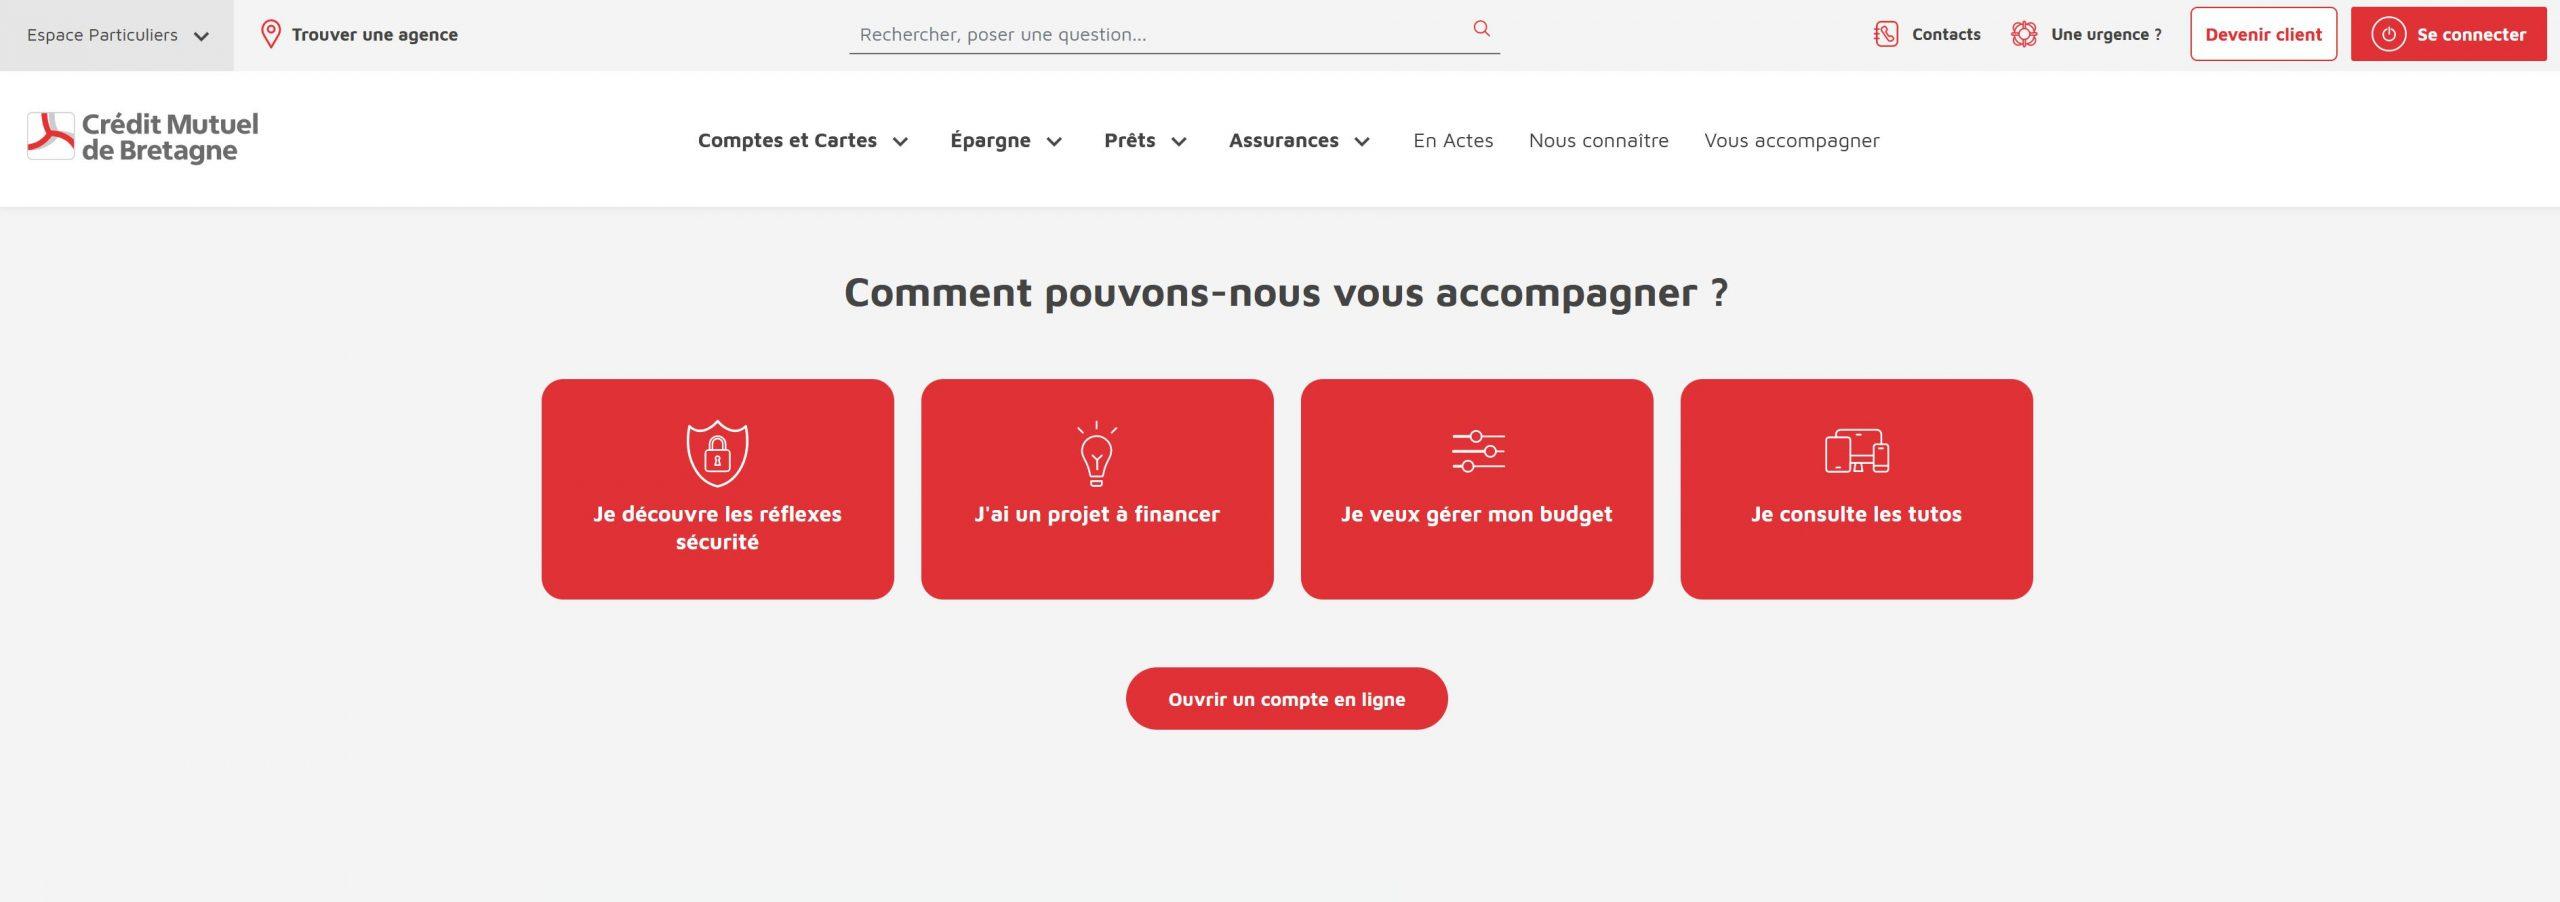
Task: Select Je consulte les tutos label
Action: [x=1856, y=514]
